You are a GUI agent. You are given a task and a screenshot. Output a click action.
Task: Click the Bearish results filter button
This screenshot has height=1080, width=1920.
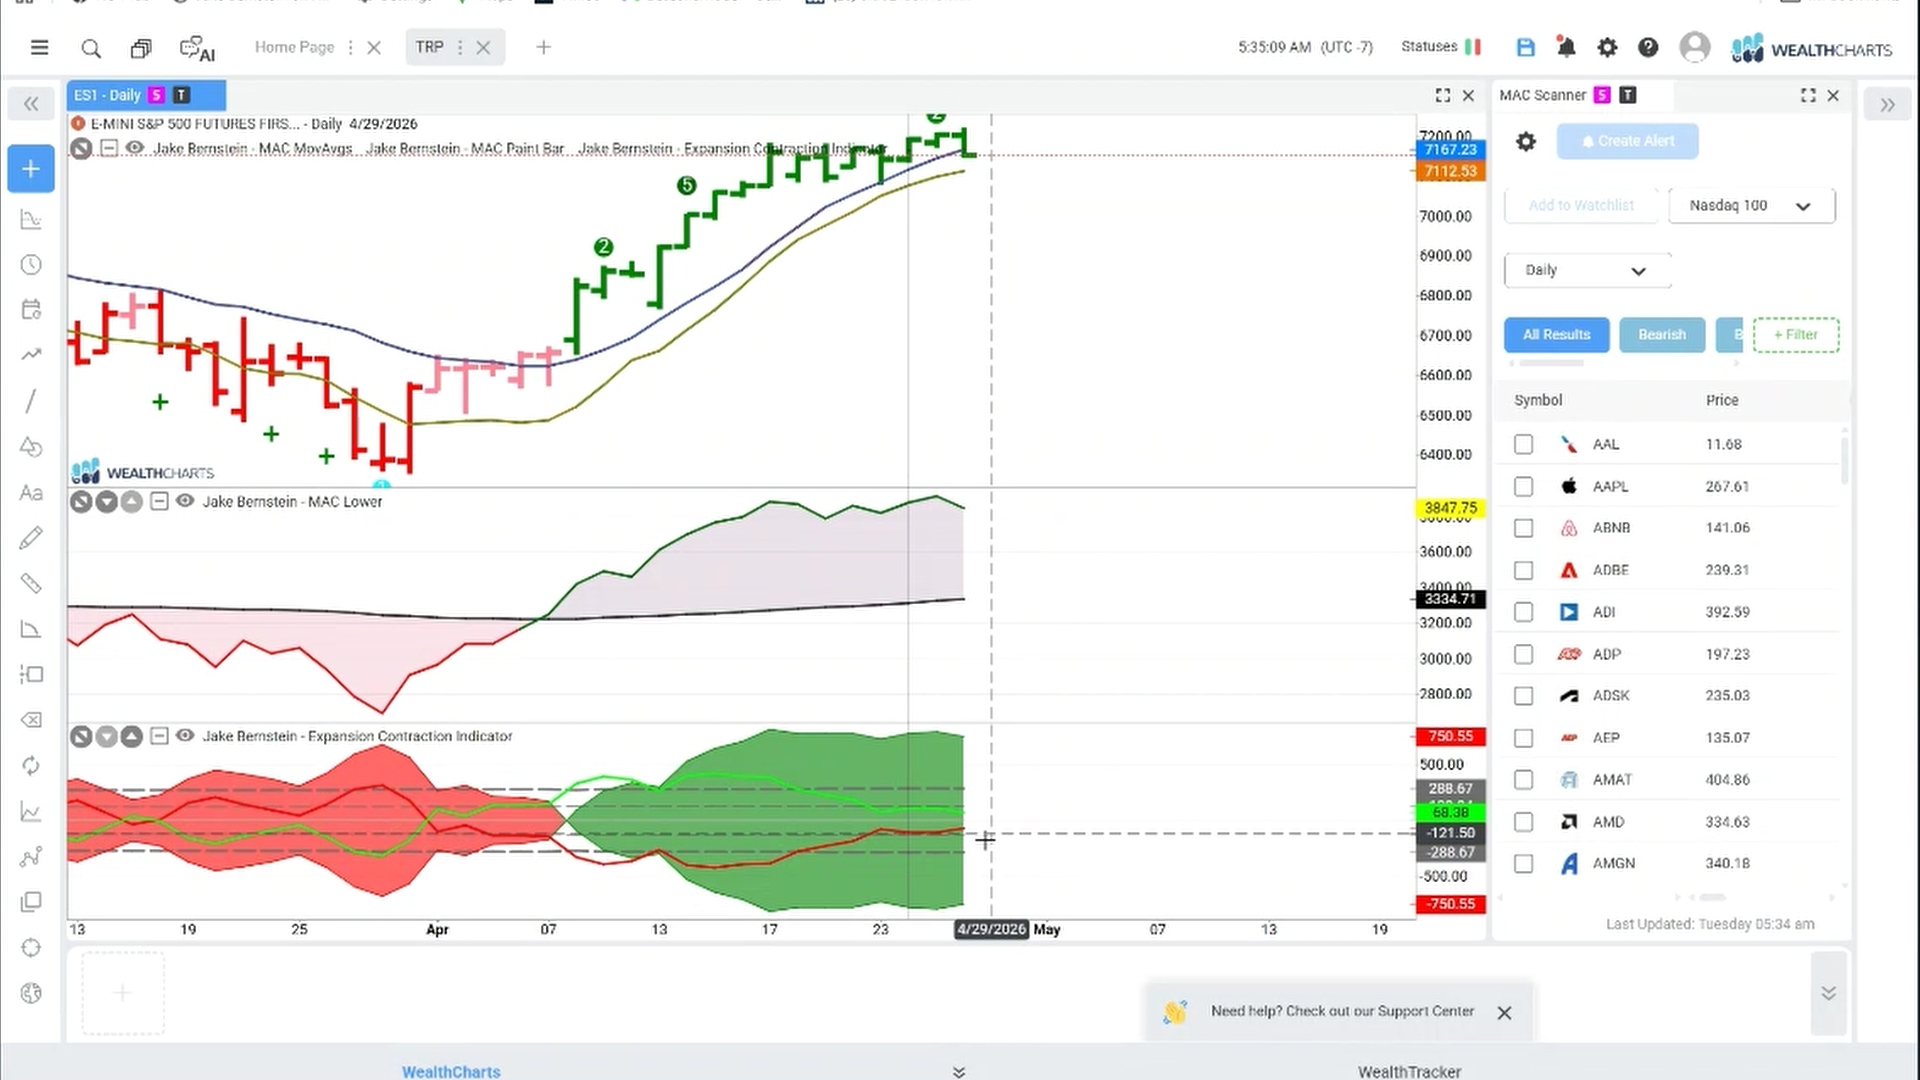click(1662, 335)
